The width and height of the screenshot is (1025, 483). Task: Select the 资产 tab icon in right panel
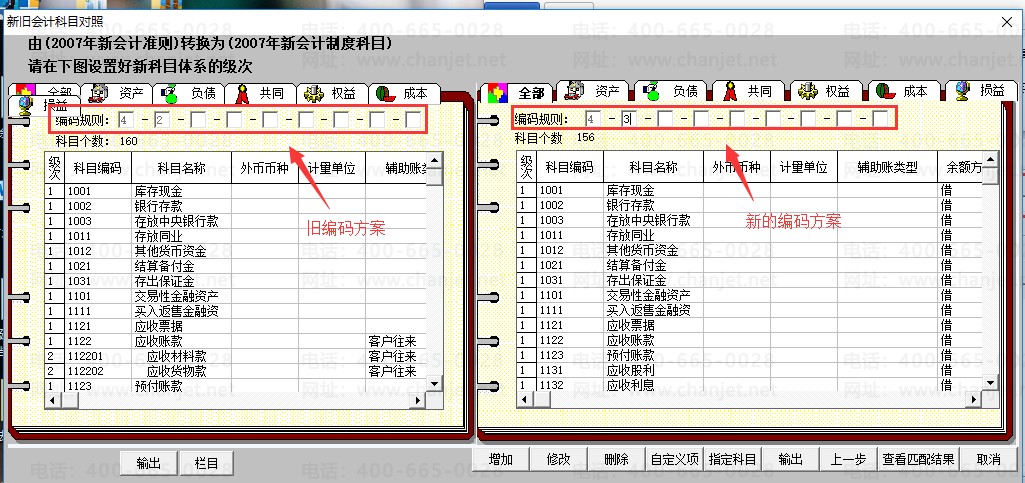point(575,92)
